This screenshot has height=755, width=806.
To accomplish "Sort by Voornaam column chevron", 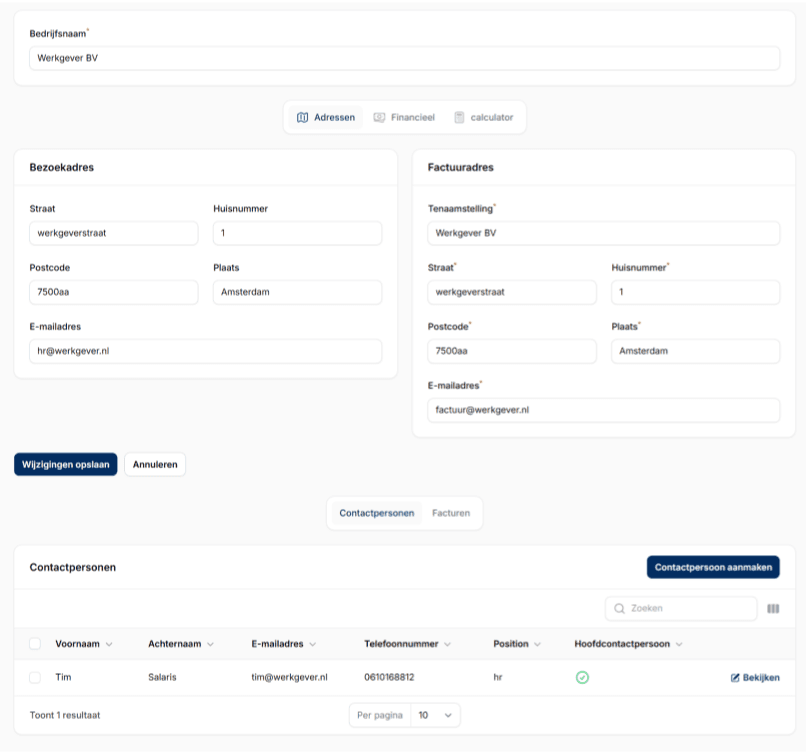I will 109,644.
